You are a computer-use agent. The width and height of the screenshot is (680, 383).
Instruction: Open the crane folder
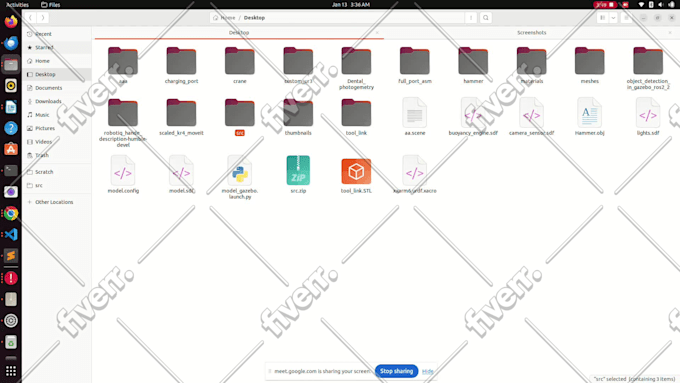coord(239,65)
